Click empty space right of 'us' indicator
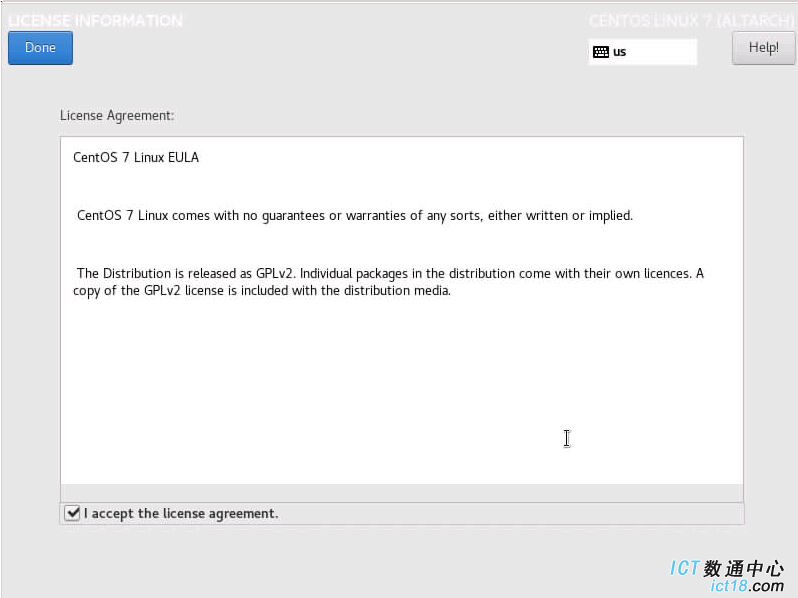798x598 pixels. pos(662,52)
